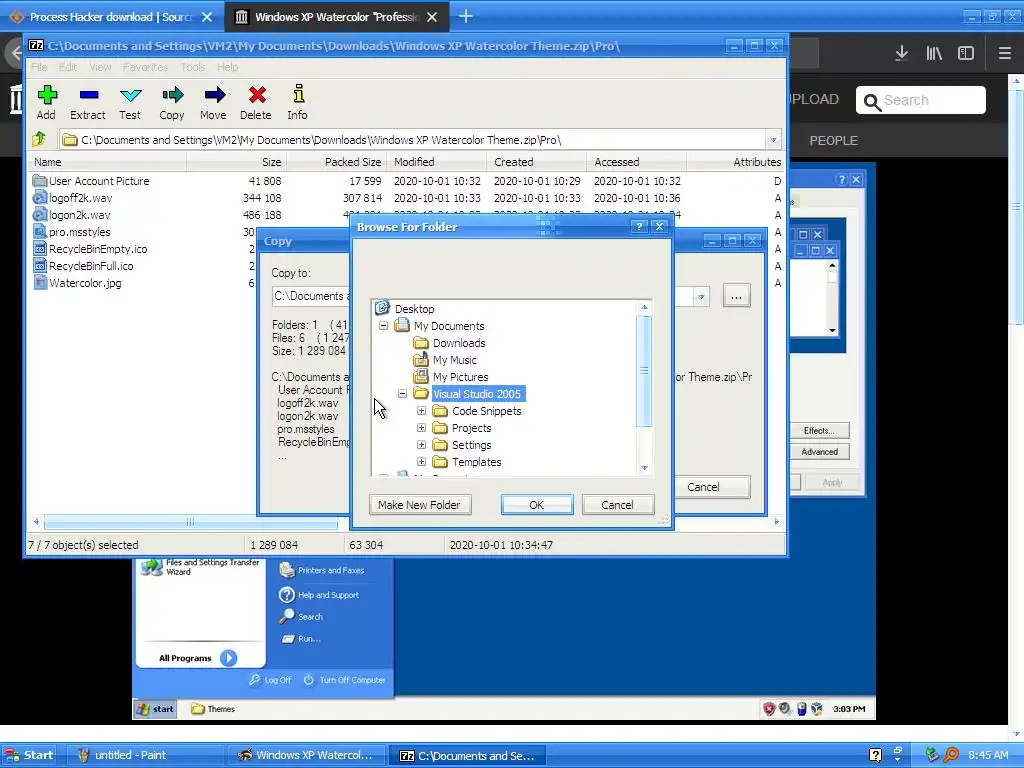Viewport: 1024px width, 768px height.
Task: Open the Copy to path dropdown arrow
Action: pyautogui.click(x=701, y=296)
